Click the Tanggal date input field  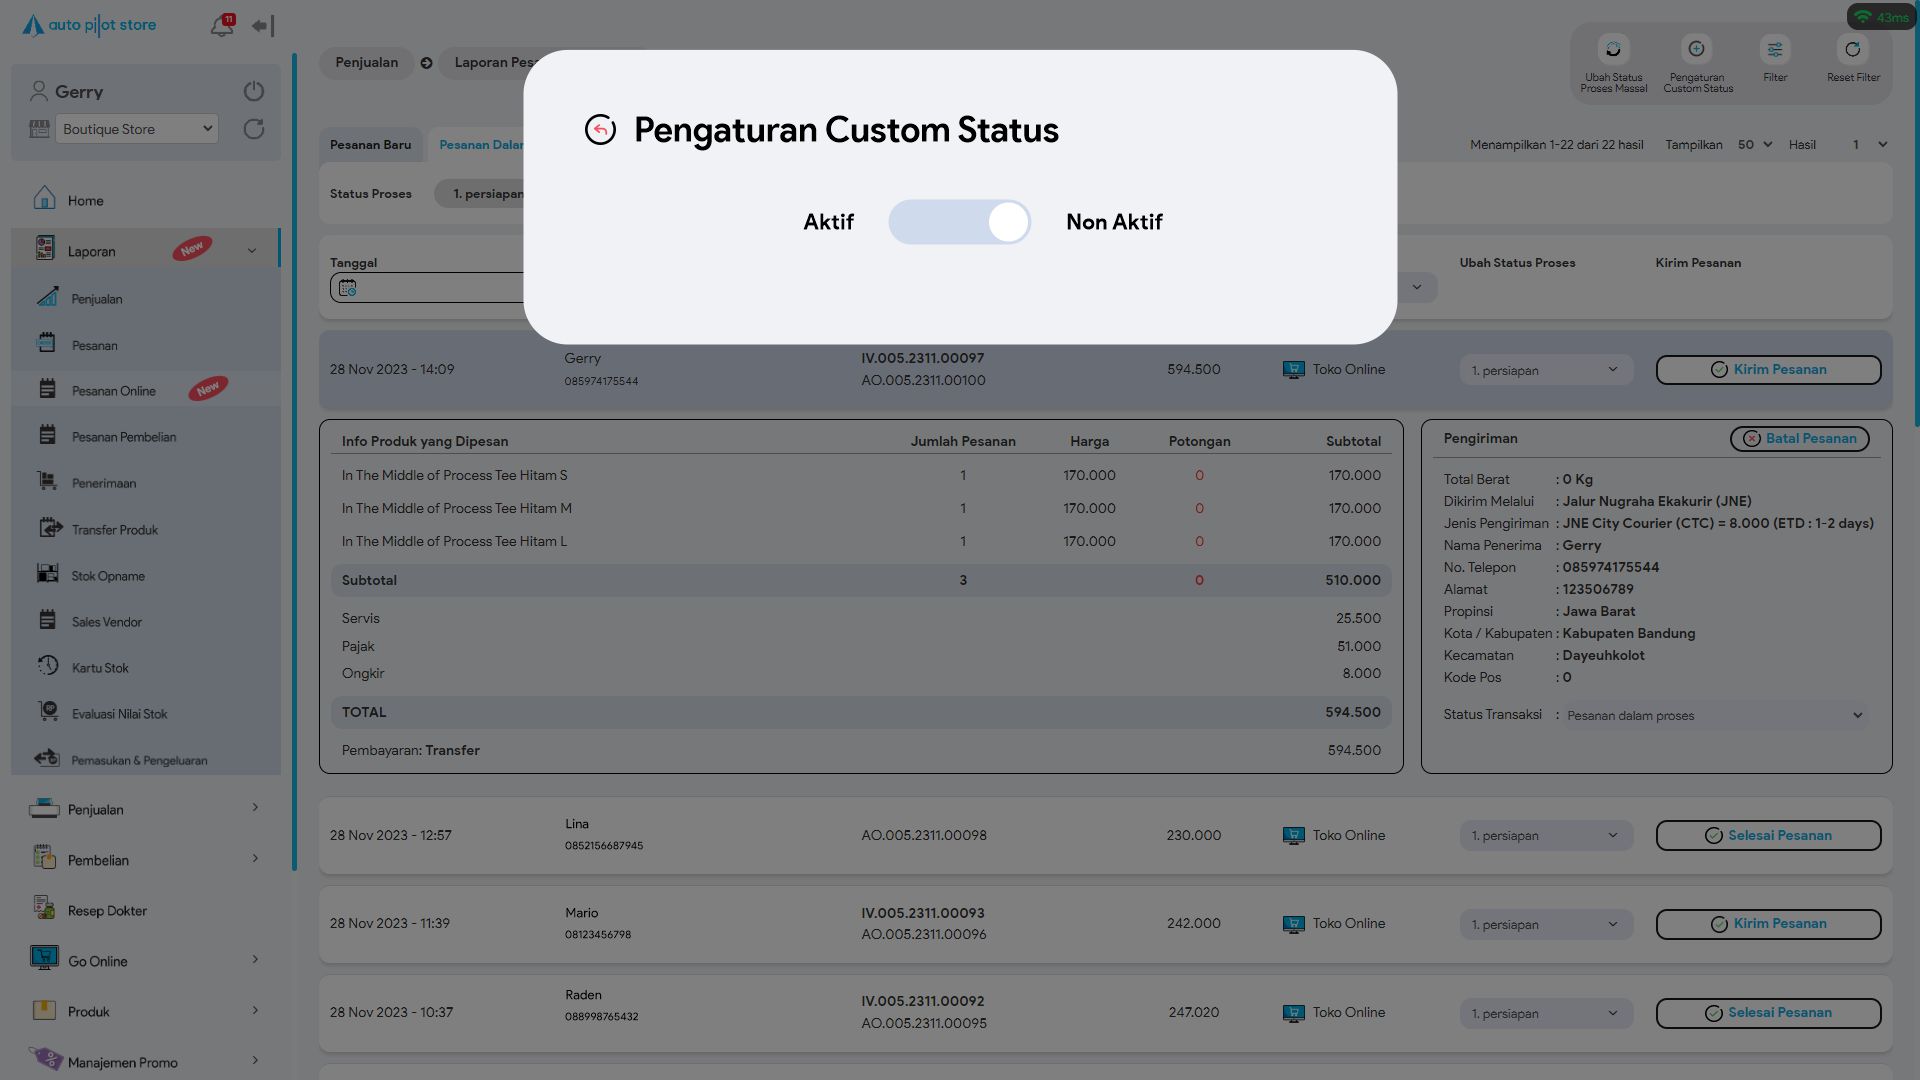pos(430,288)
